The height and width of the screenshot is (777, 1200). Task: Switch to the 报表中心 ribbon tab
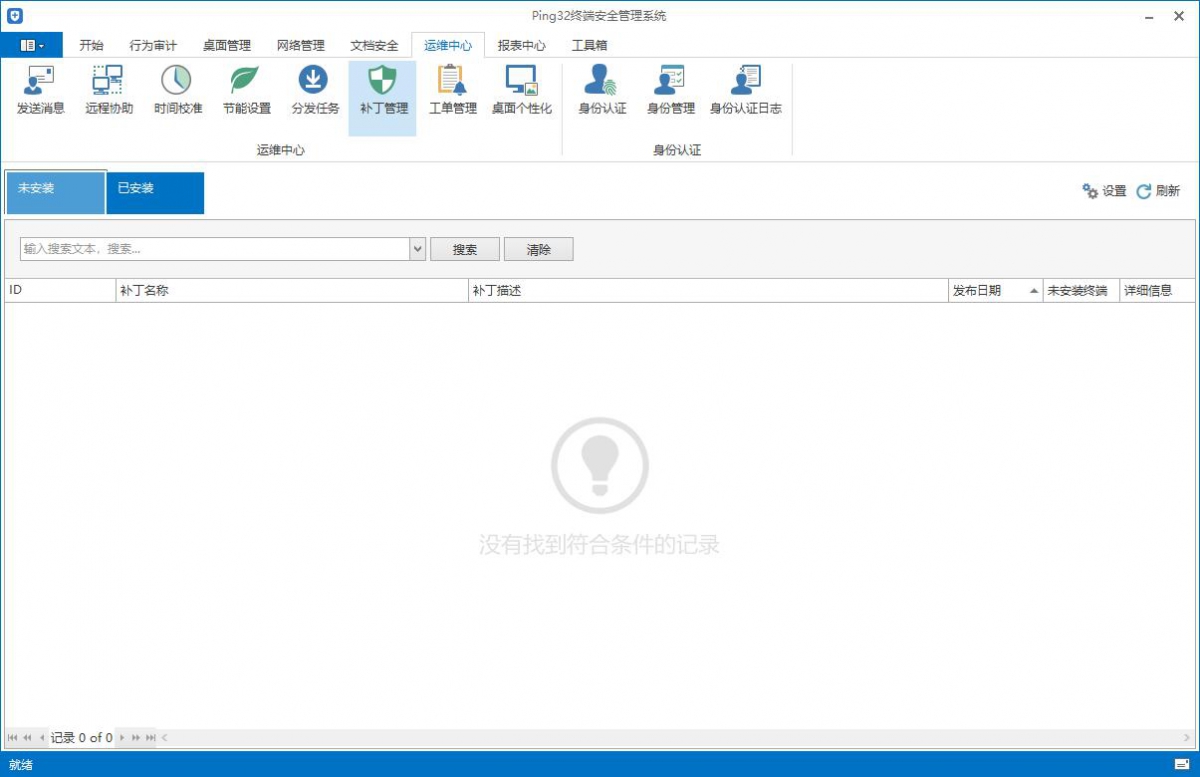[522, 45]
